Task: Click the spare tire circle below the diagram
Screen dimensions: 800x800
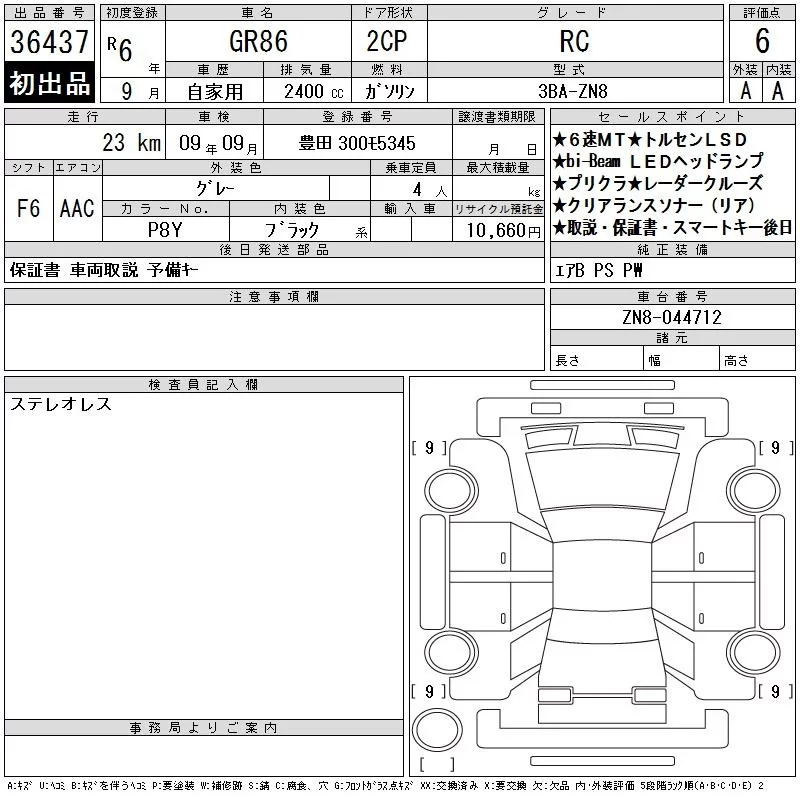Action: [x=437, y=729]
